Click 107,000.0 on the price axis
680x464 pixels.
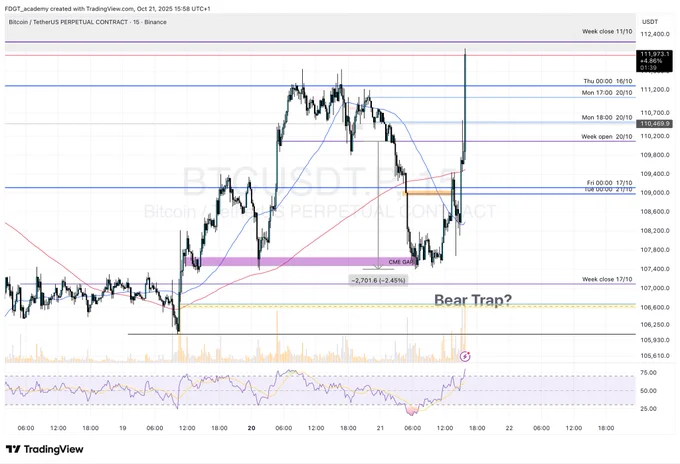coord(655,288)
